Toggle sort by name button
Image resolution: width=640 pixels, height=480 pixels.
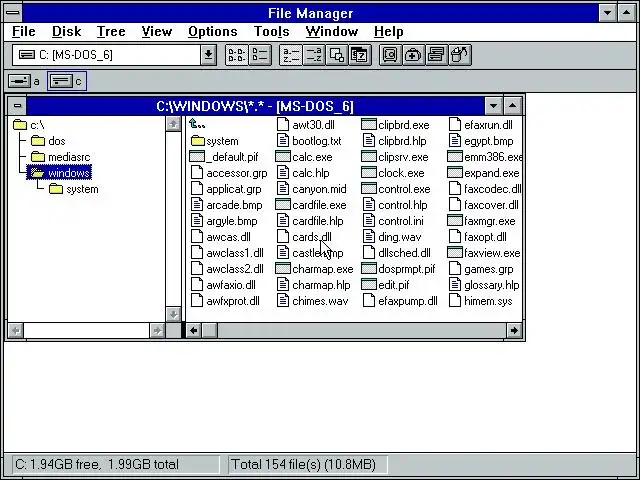(291, 55)
